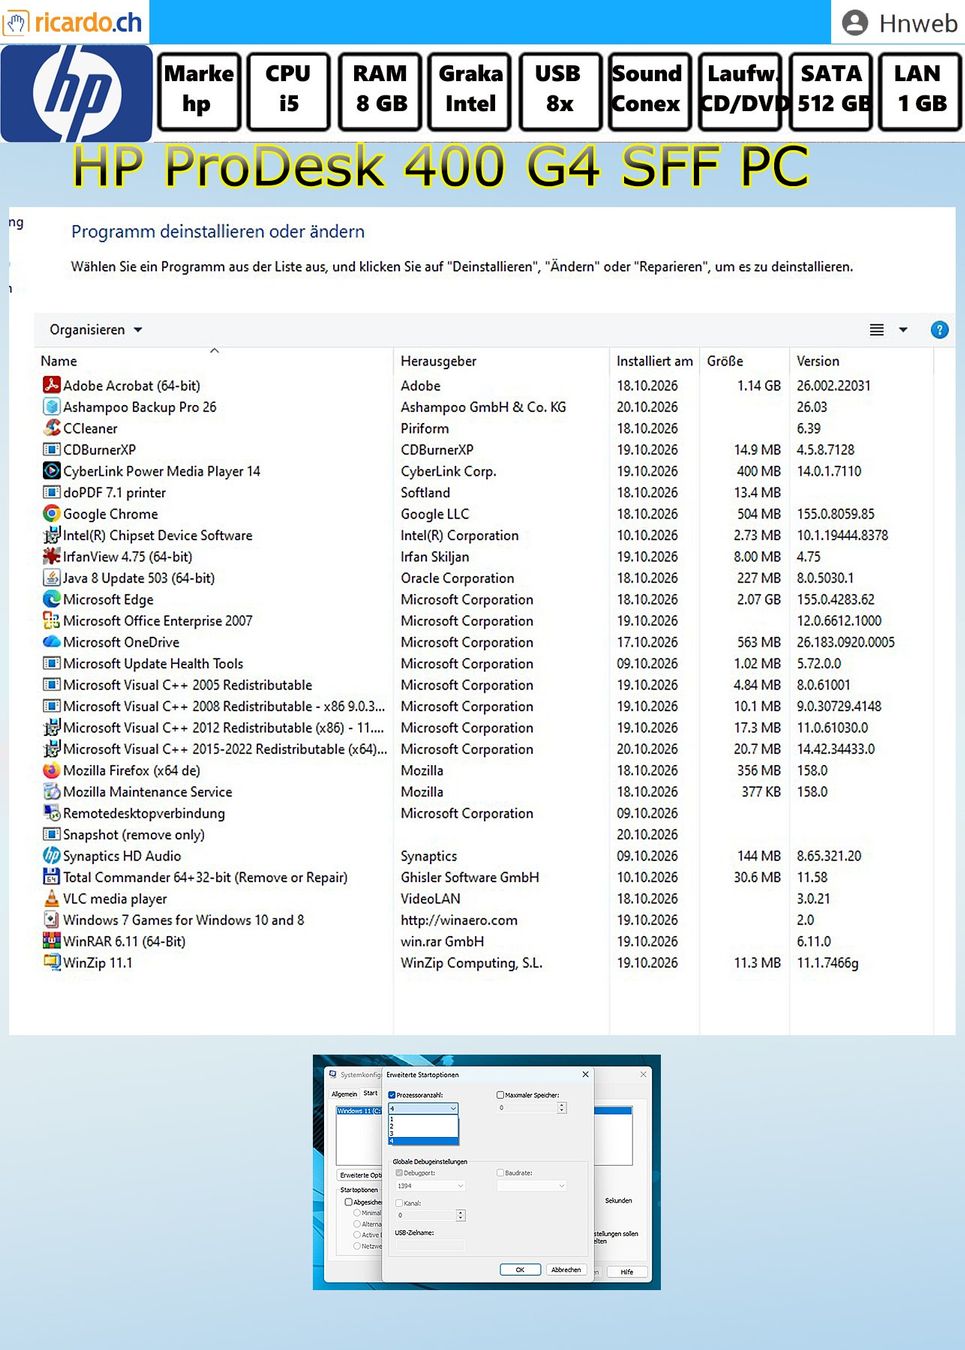This screenshot has width=965, height=1350.
Task: Click the Ashampoo Backup Pro 26 icon
Action: [x=51, y=407]
